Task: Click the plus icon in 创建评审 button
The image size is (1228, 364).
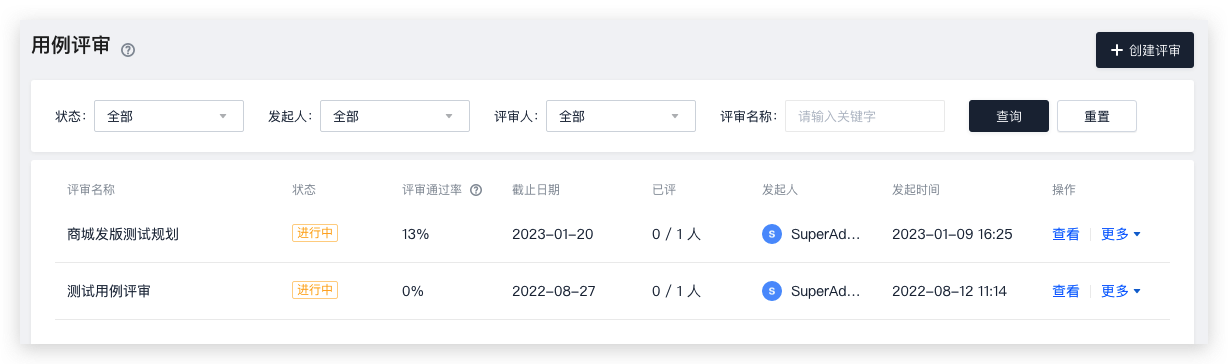Action: pos(1117,50)
